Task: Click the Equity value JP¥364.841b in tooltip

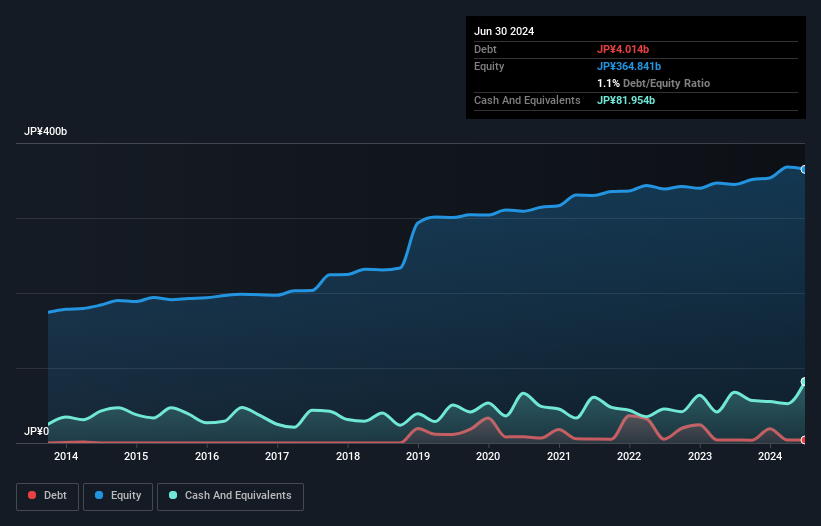Action: pos(631,66)
